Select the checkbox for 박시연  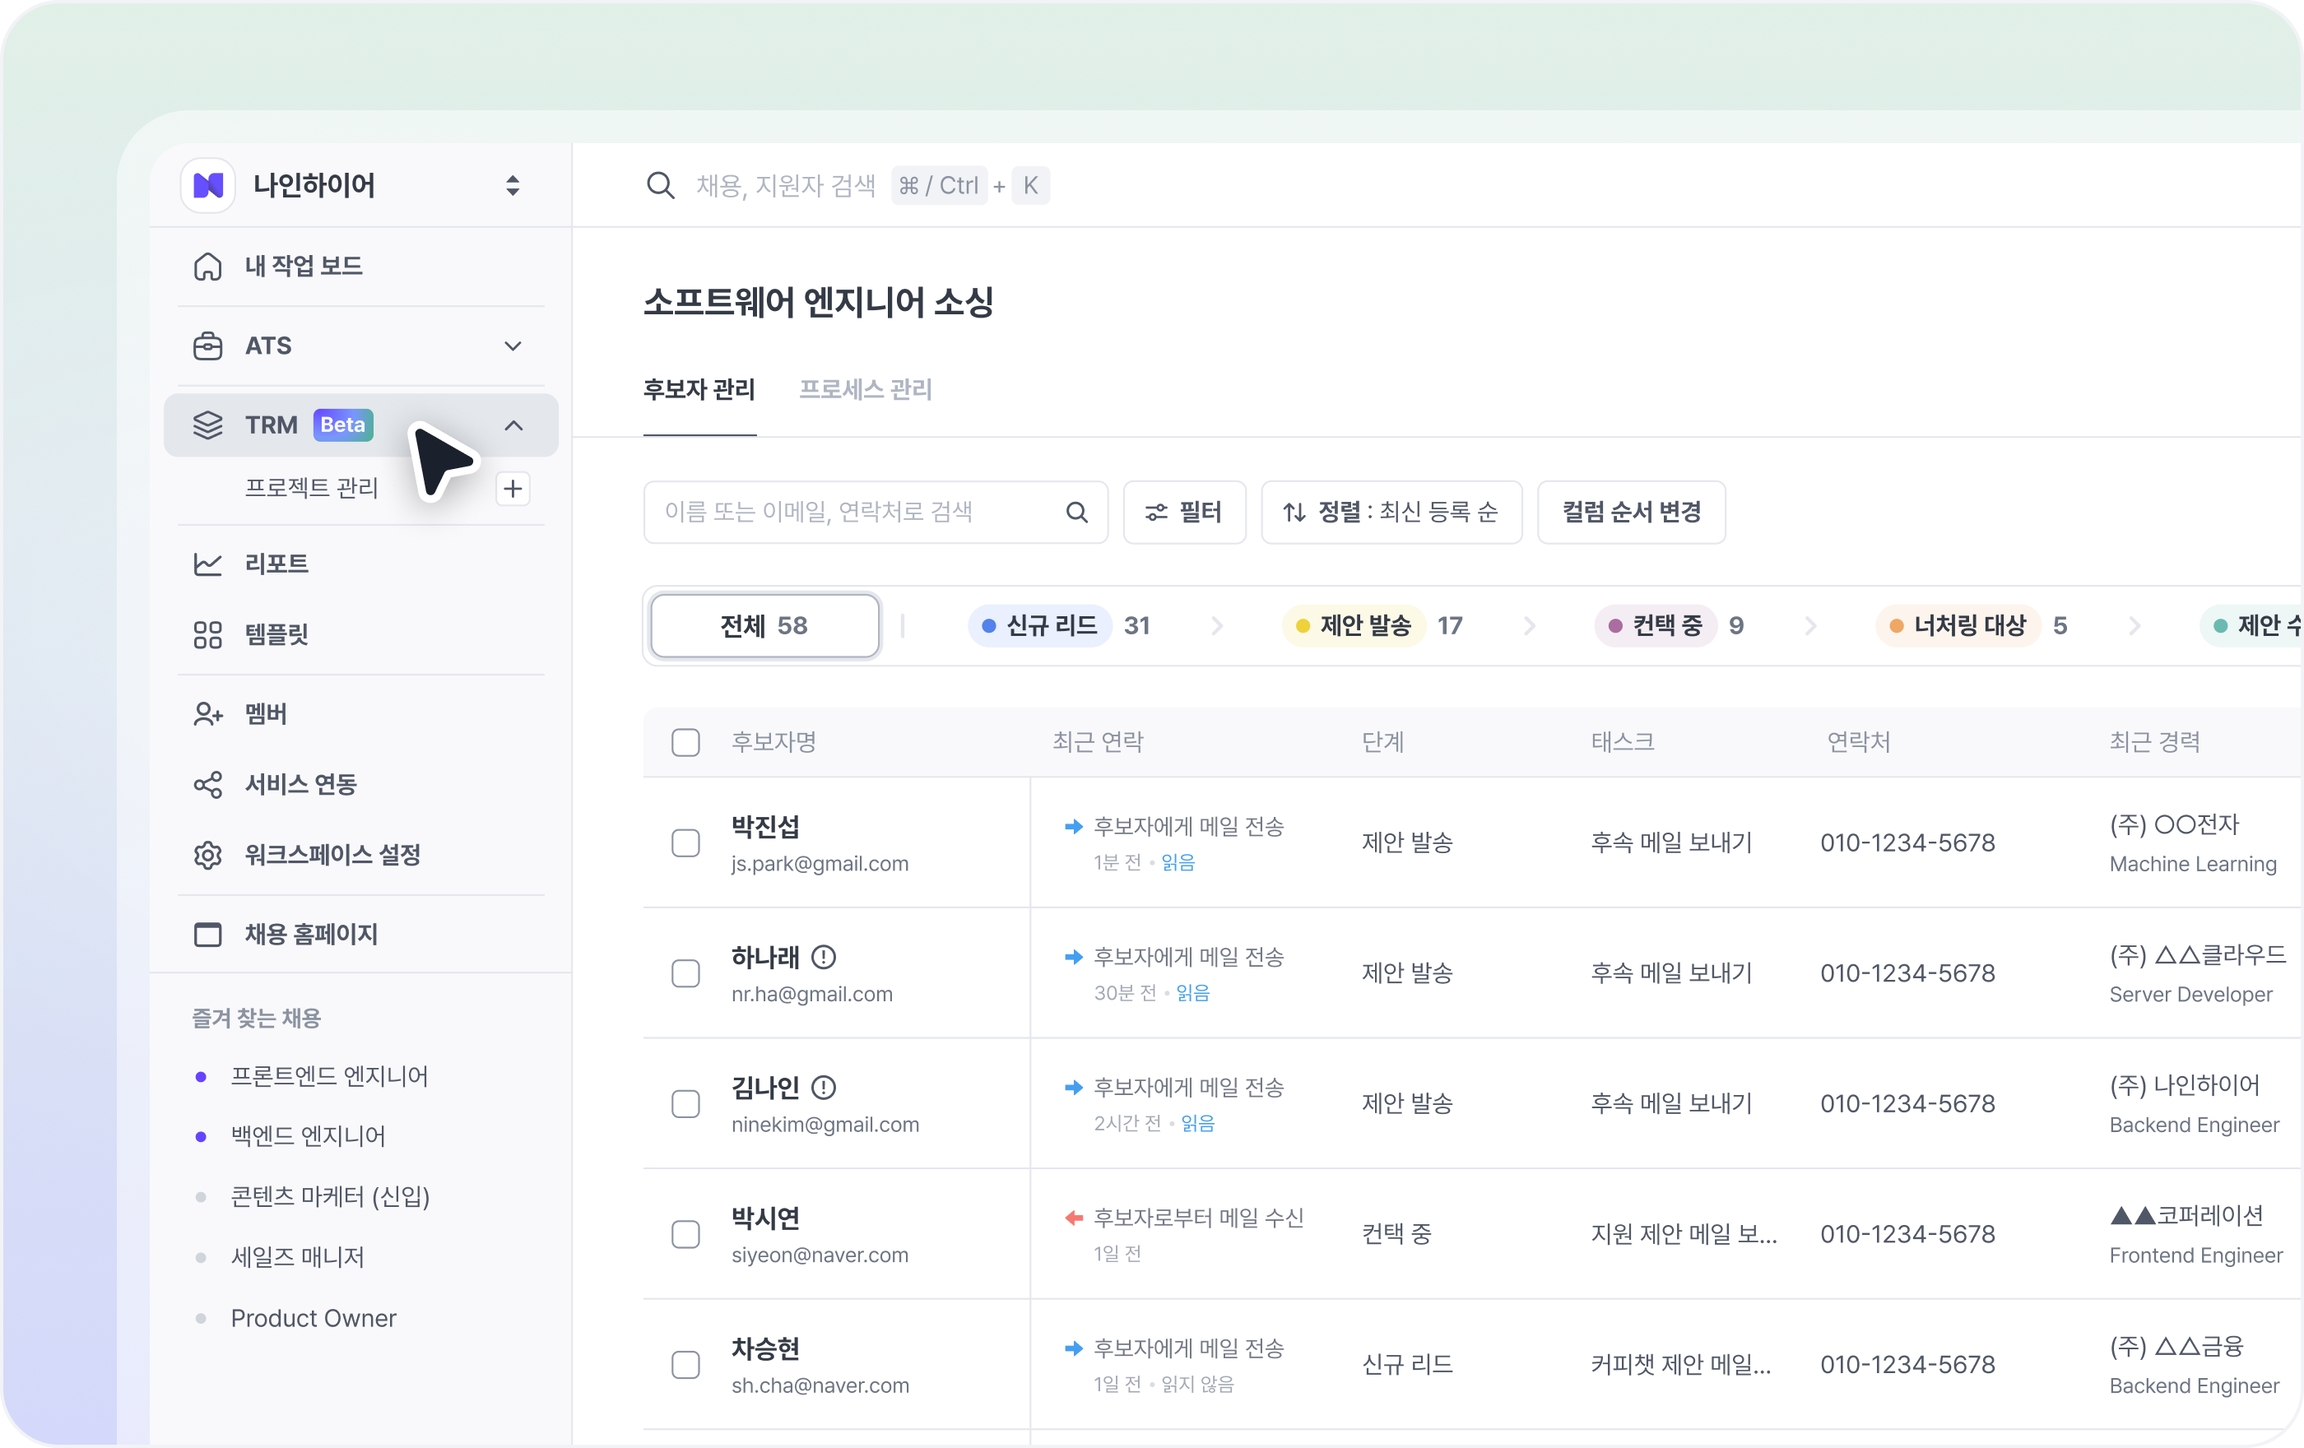pos(685,1234)
